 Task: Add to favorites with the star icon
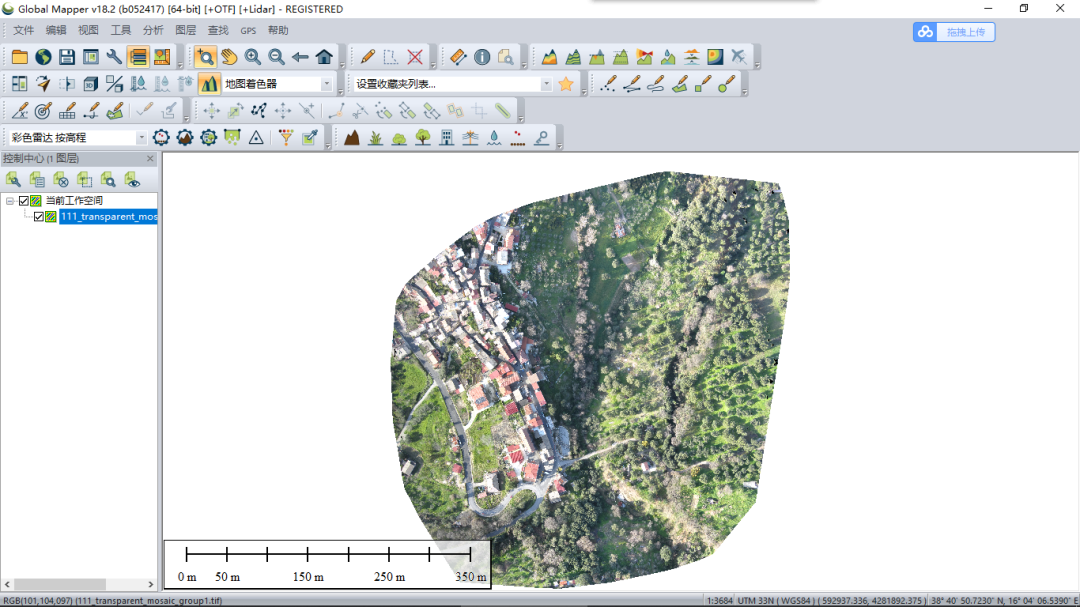tap(566, 84)
